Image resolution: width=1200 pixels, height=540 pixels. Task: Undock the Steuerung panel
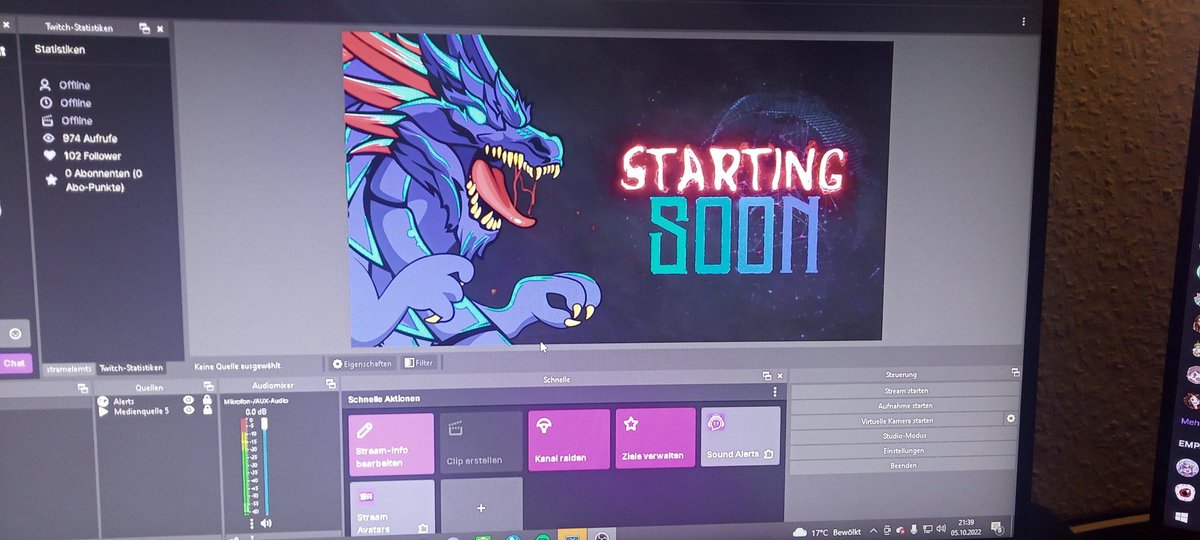[x=1015, y=372]
